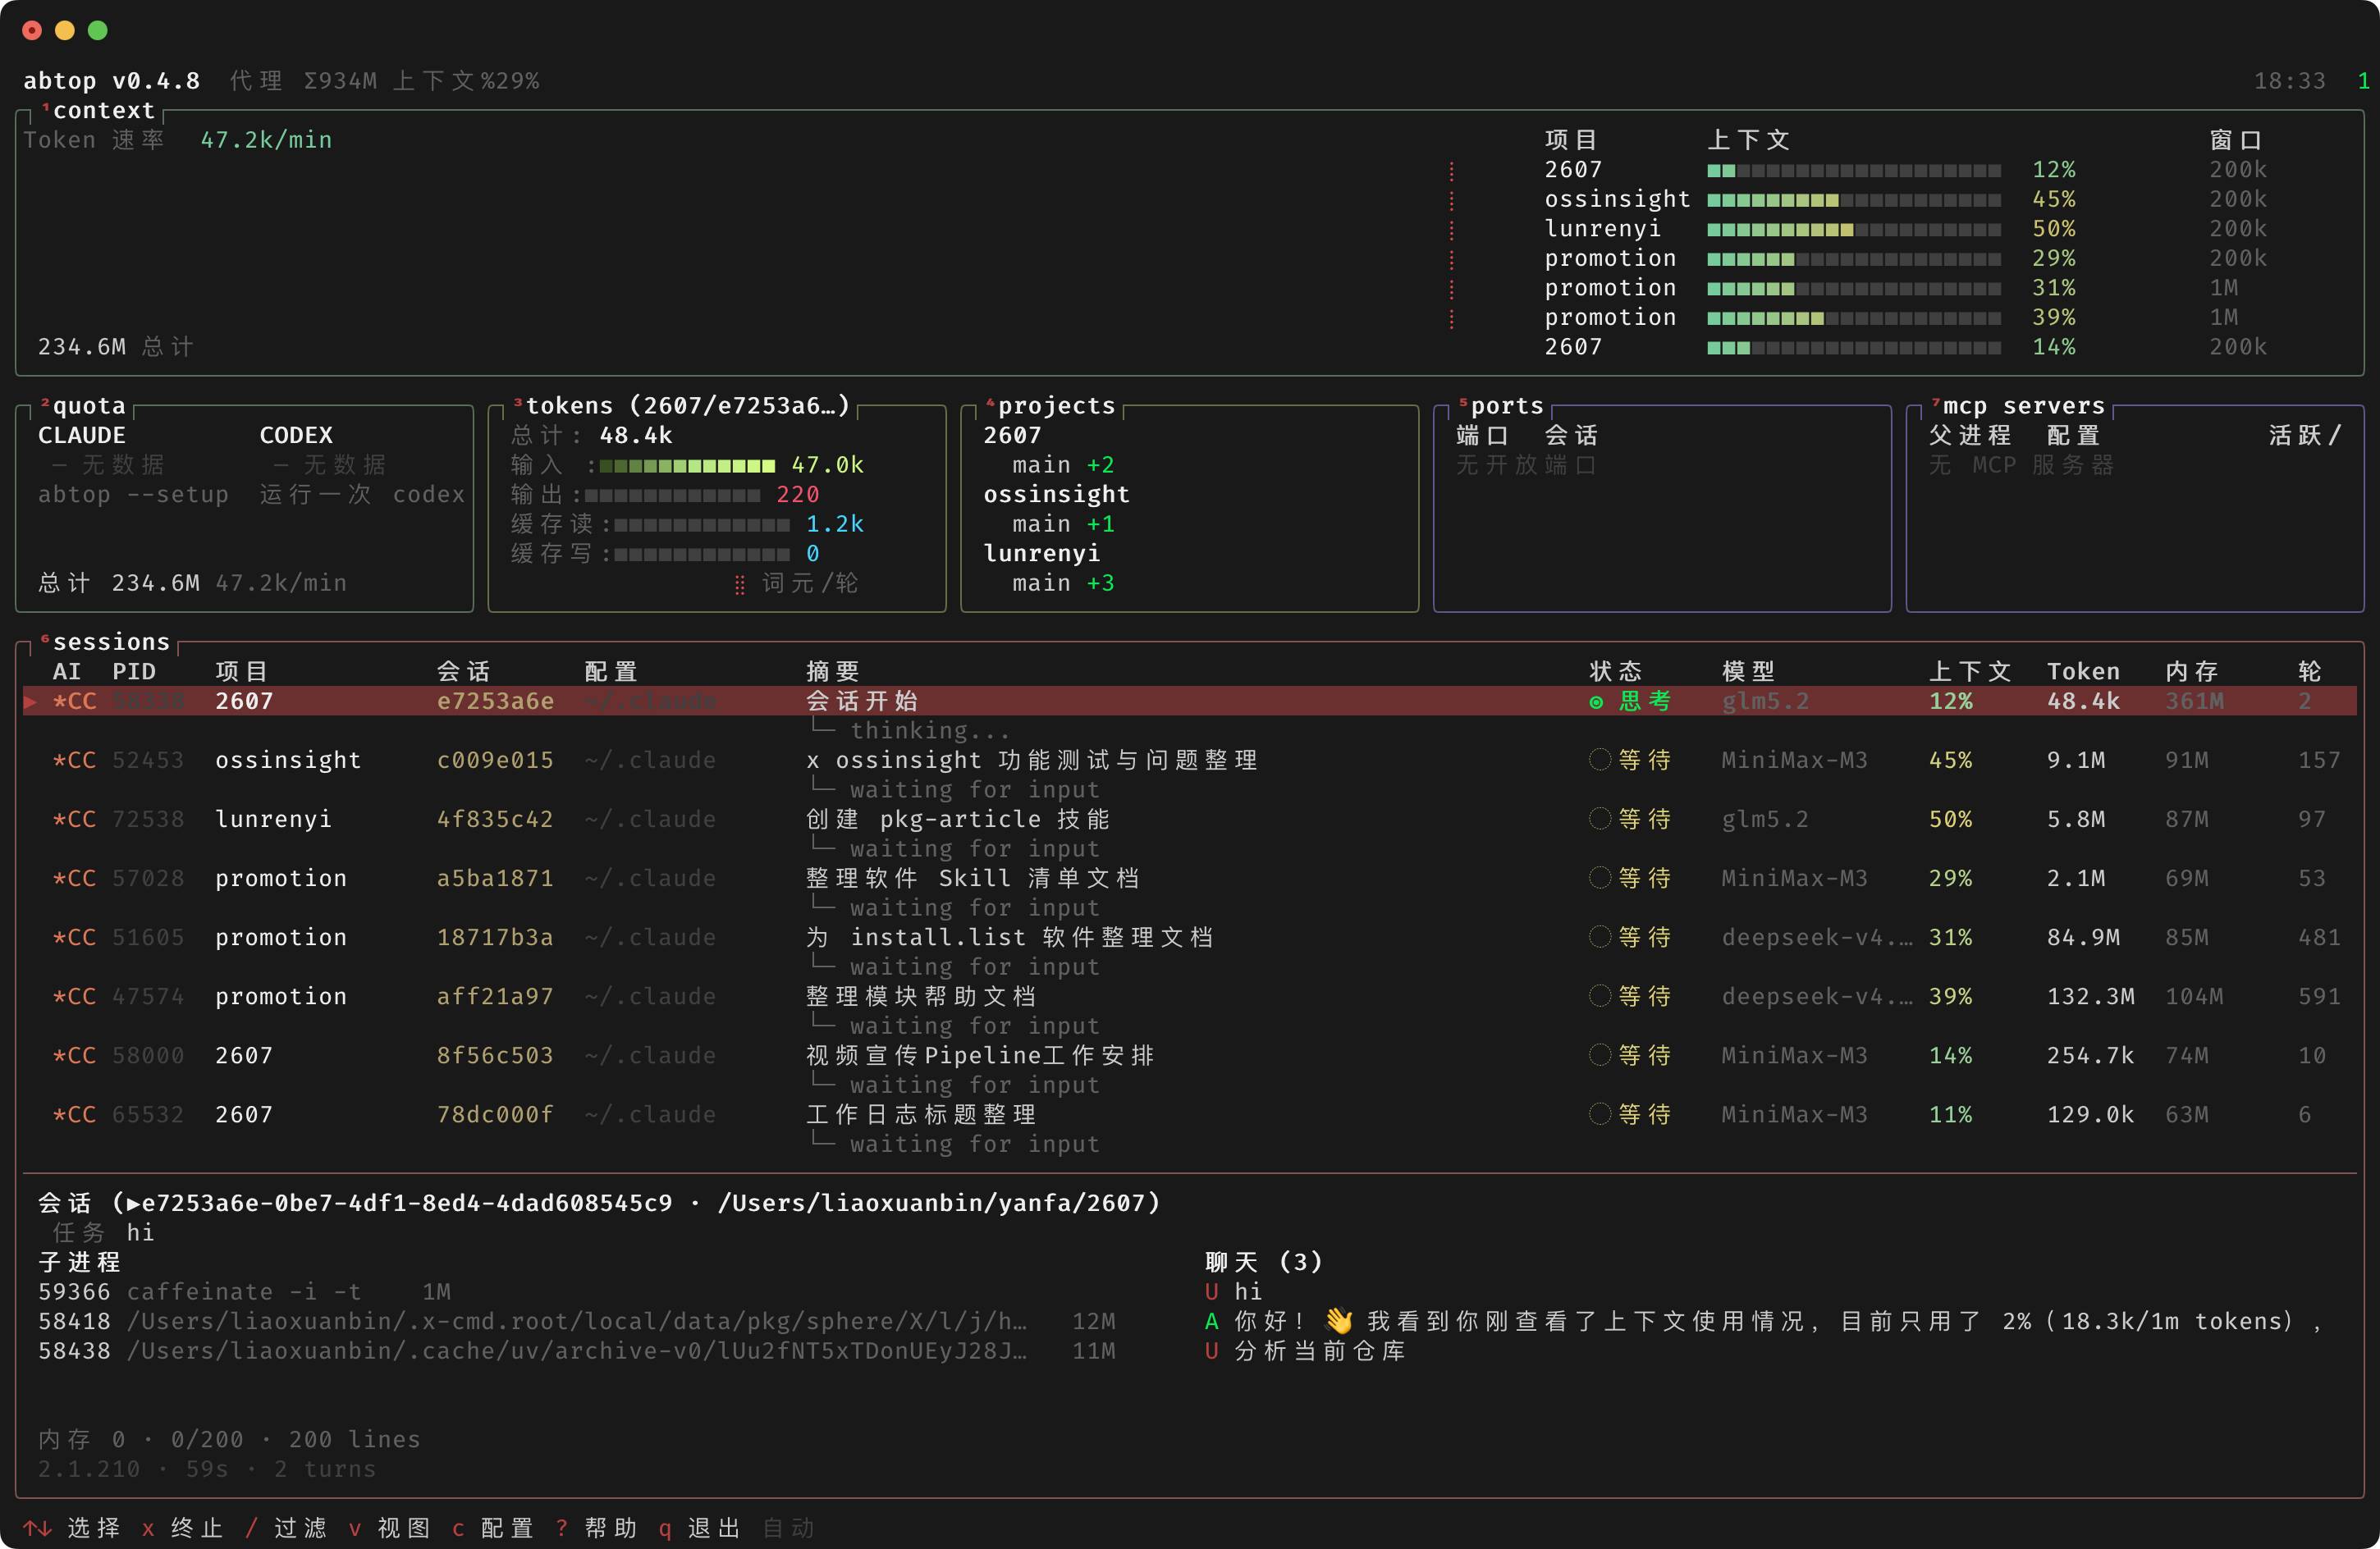
Task: Click the thinking... sub-line under e7253a6e
Action: coord(930,731)
